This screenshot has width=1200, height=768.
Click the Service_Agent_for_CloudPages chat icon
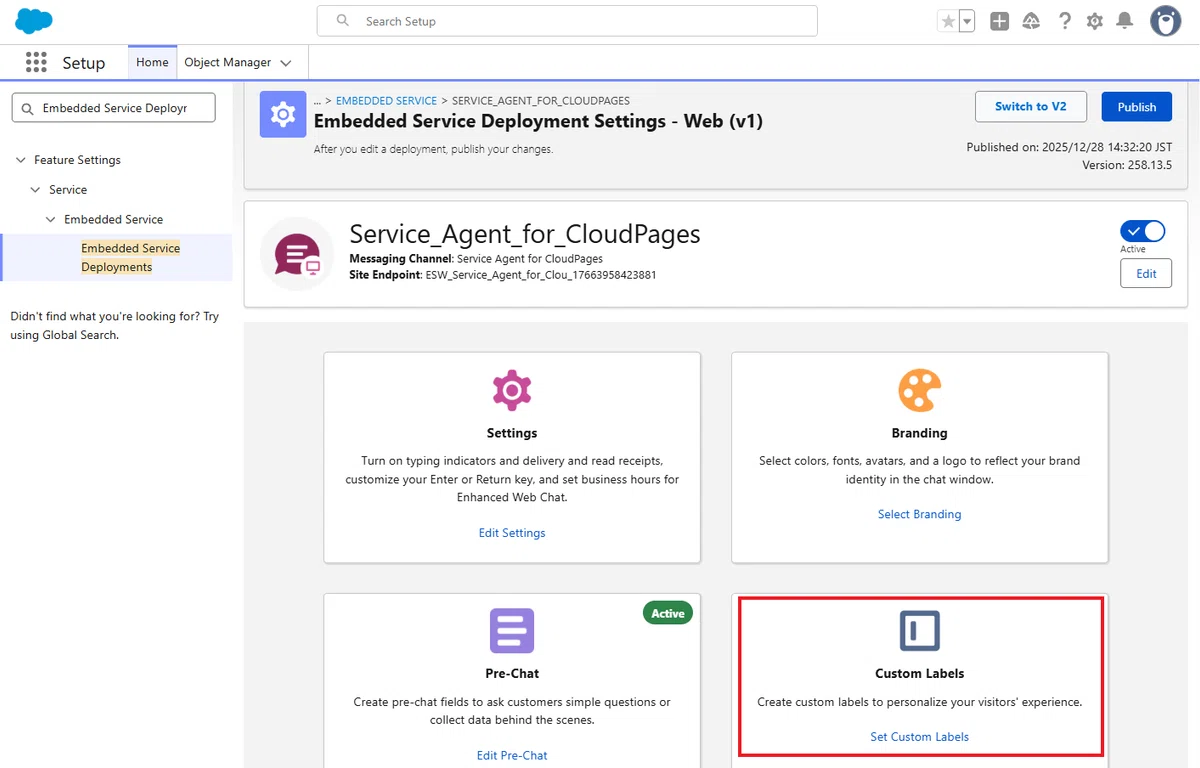[x=297, y=254]
